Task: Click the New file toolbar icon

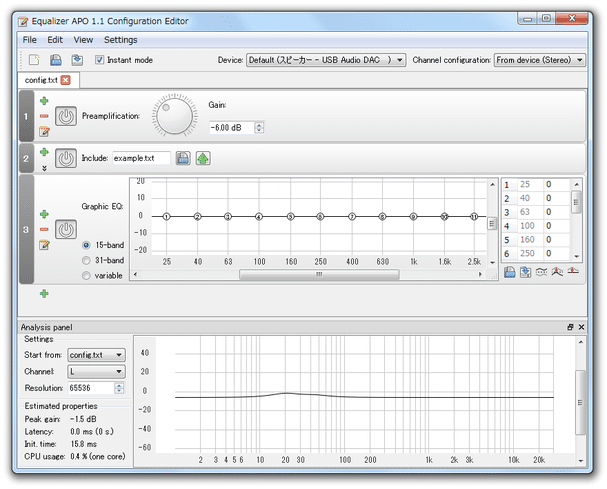Action: click(x=34, y=60)
